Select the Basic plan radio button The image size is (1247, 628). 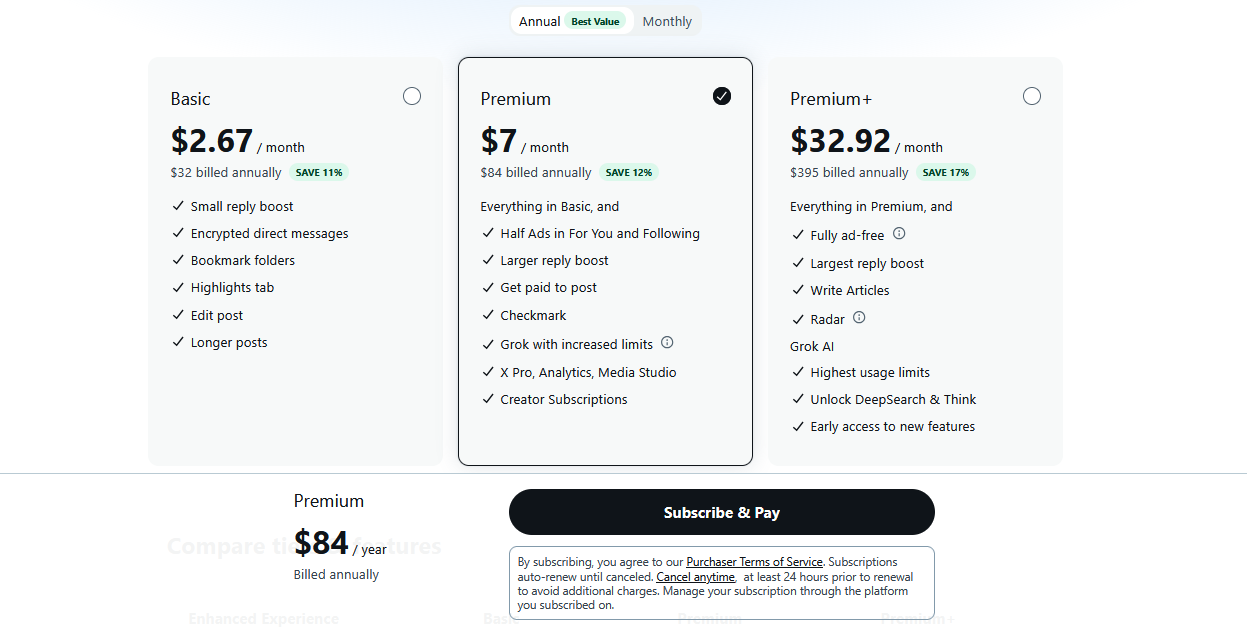(412, 96)
